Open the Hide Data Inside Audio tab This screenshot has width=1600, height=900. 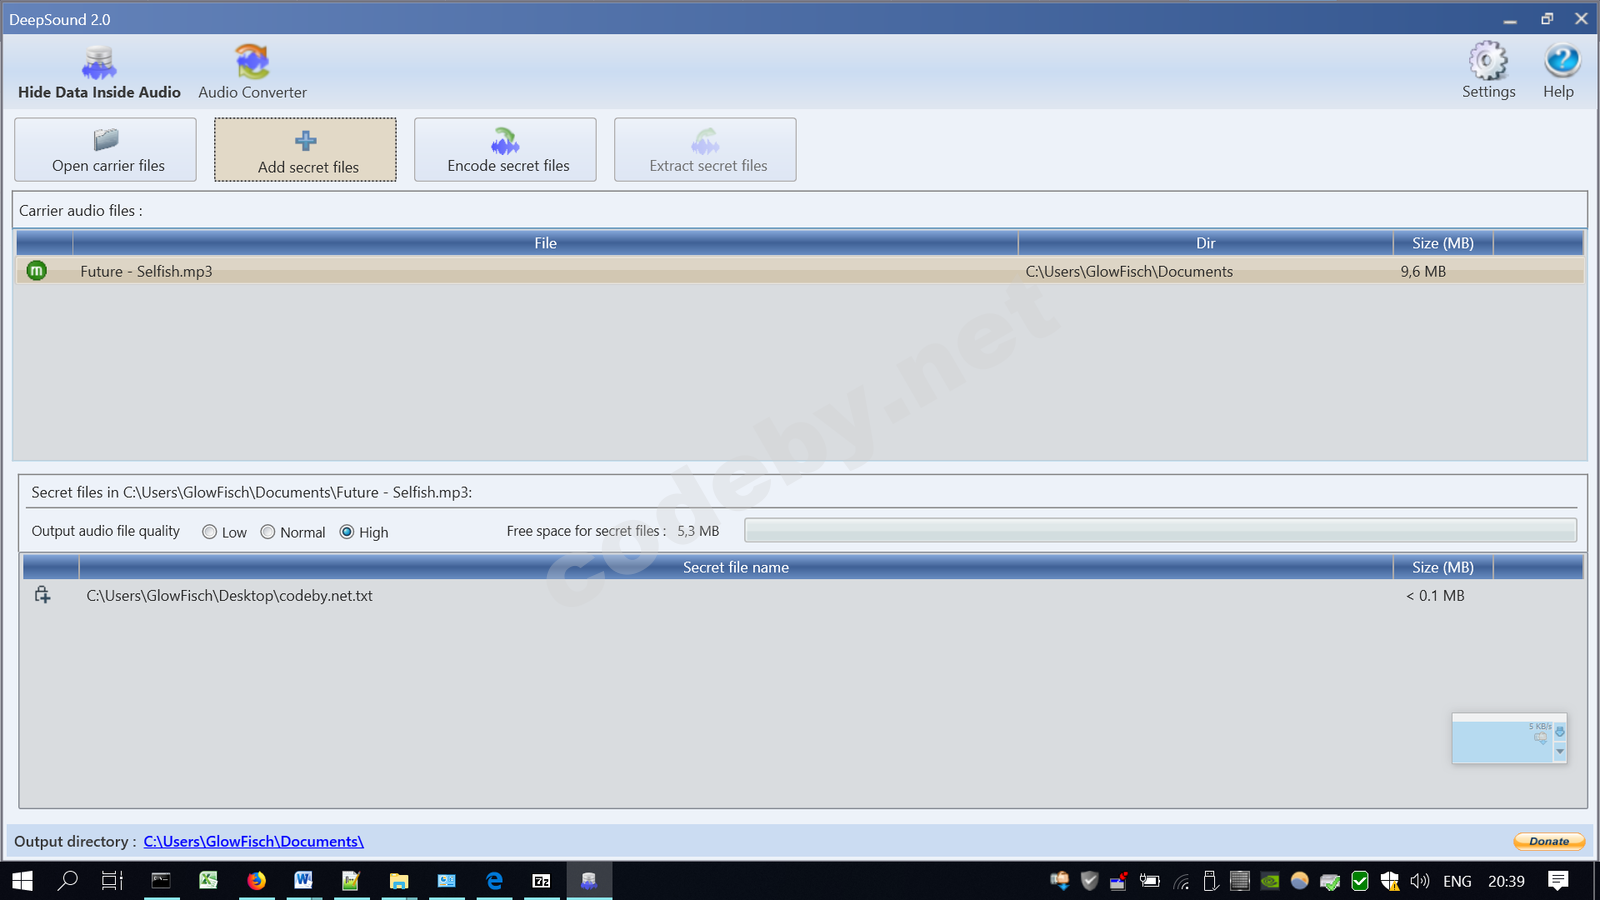[99, 73]
